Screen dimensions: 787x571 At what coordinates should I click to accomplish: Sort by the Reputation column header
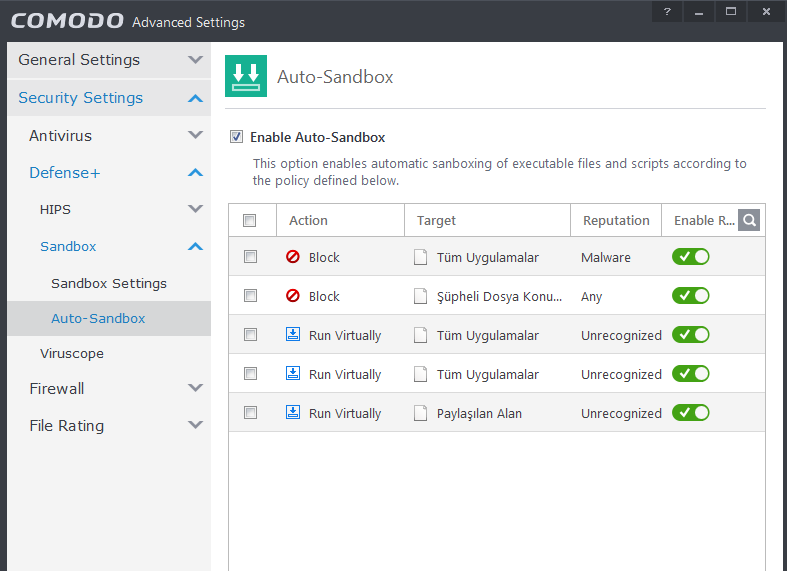tap(616, 220)
